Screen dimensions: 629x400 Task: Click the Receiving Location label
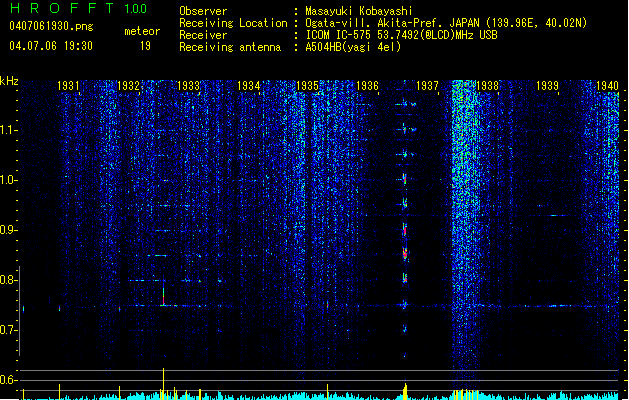[233, 23]
